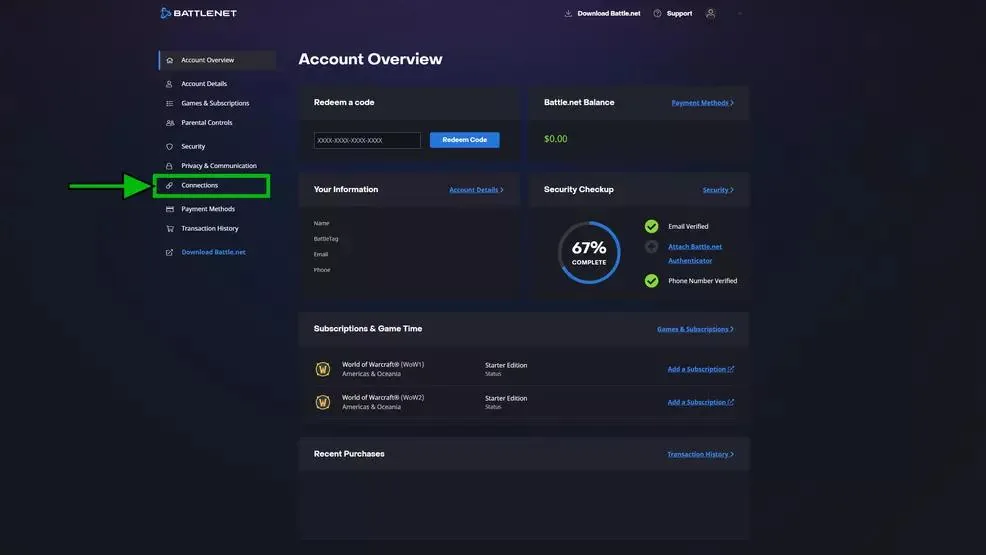Click the 67% complete security progress ring
The width and height of the screenshot is (986, 555).
pyautogui.click(x=589, y=252)
